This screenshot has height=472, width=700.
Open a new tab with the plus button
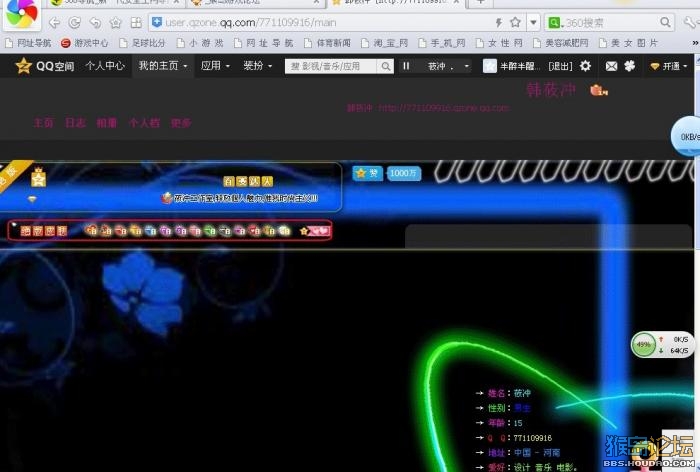click(x=481, y=2)
